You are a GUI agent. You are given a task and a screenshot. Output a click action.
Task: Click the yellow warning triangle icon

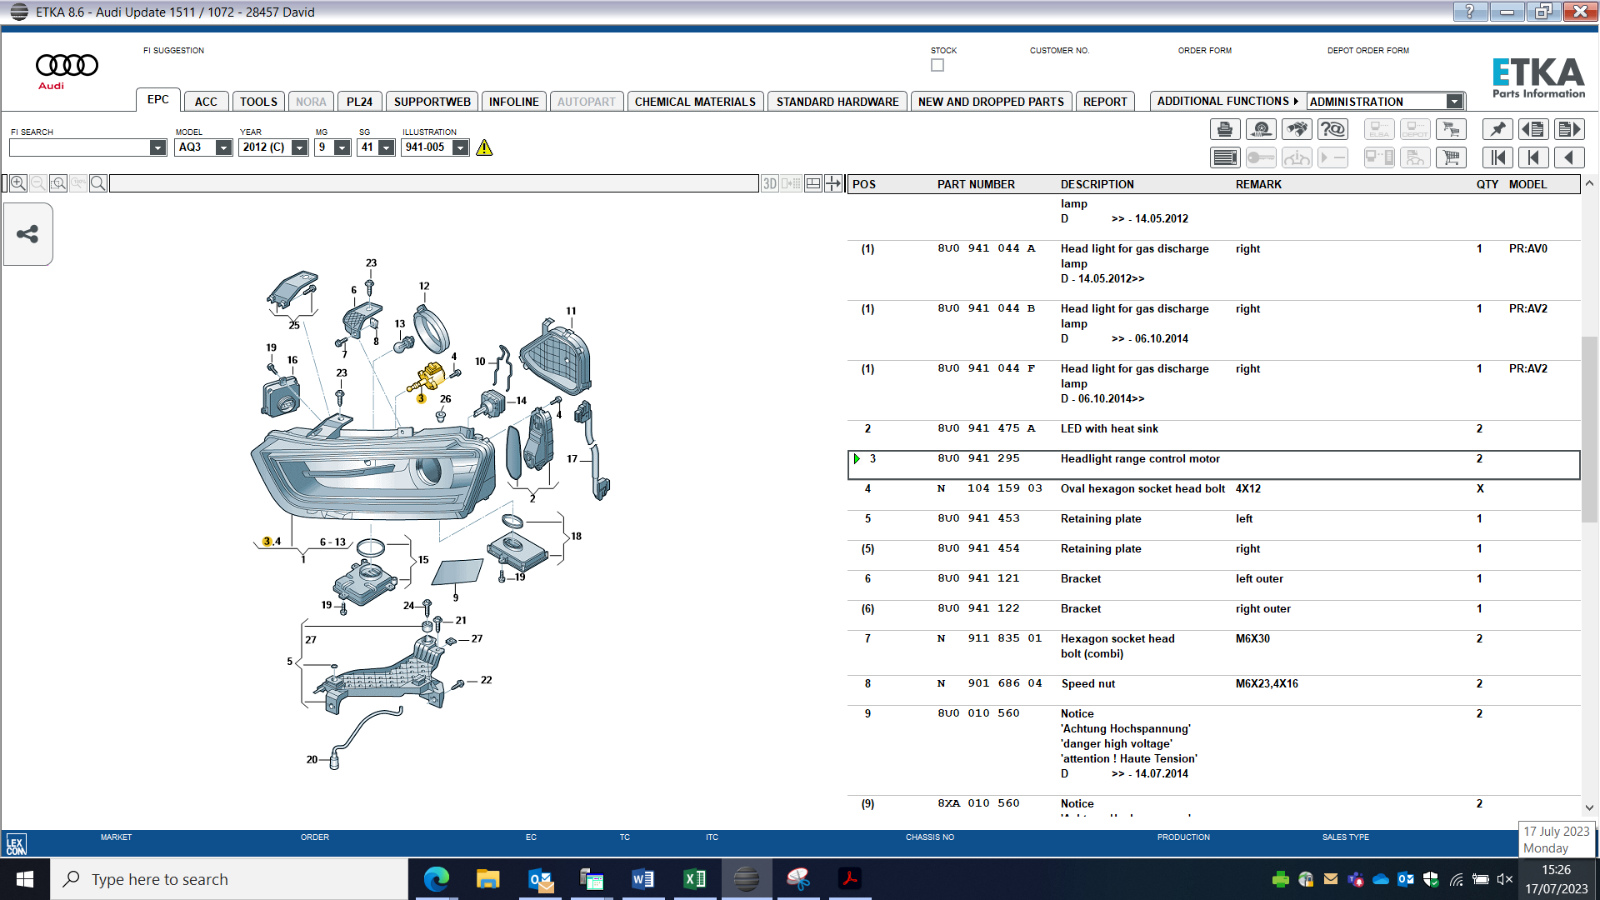(485, 148)
